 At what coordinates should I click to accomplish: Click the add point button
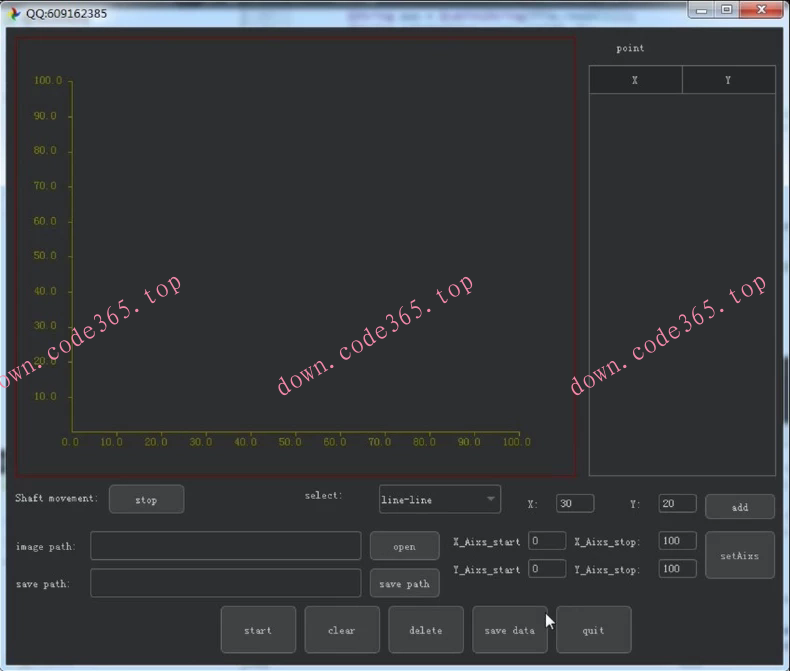(x=739, y=507)
